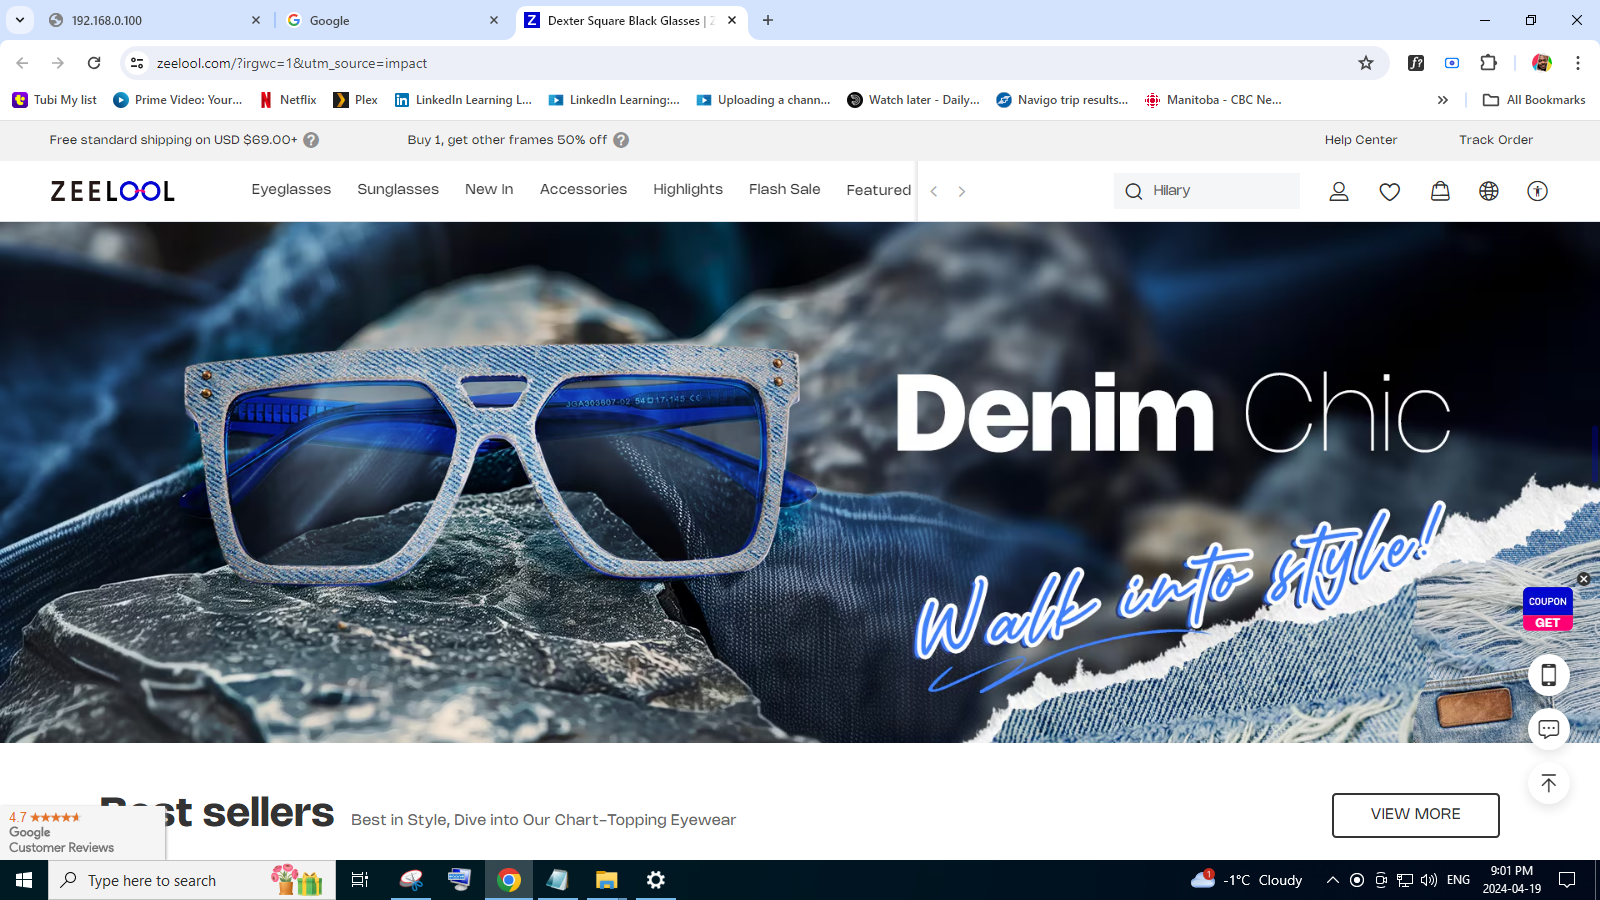Open the Sunglasses menu
Image resolution: width=1600 pixels, height=900 pixels.
398,190
